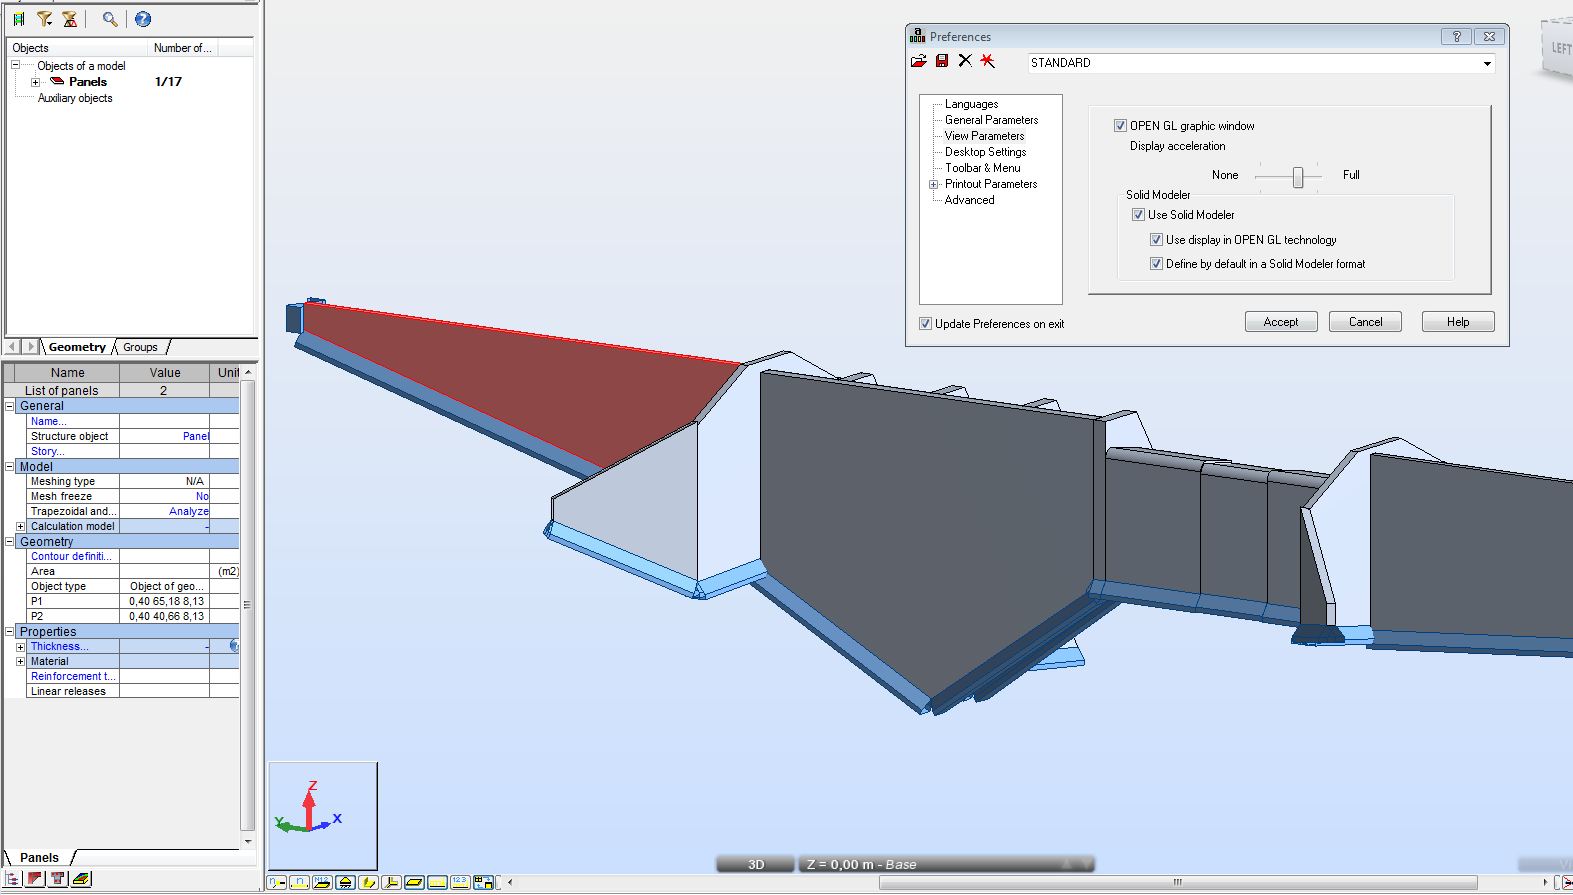Image resolution: width=1573 pixels, height=895 pixels.
Task: Toggle supports symbols display icon
Action: [345, 882]
